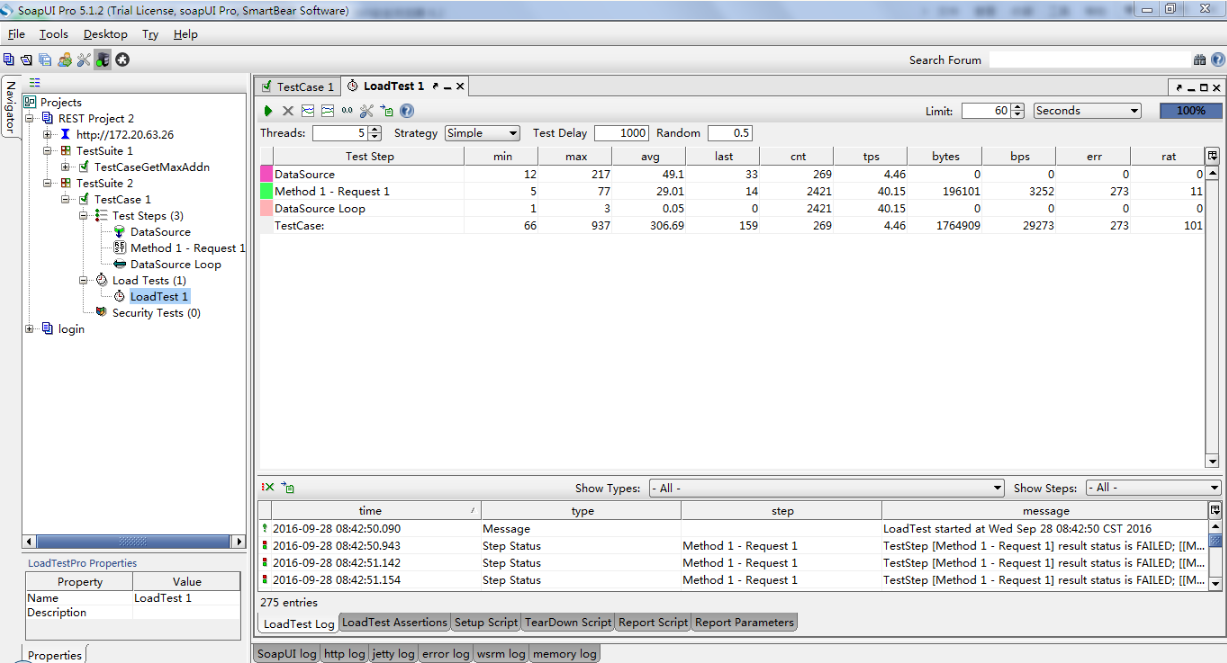
Task: Click the green Method 1 - Request 1 swatch
Action: point(266,191)
